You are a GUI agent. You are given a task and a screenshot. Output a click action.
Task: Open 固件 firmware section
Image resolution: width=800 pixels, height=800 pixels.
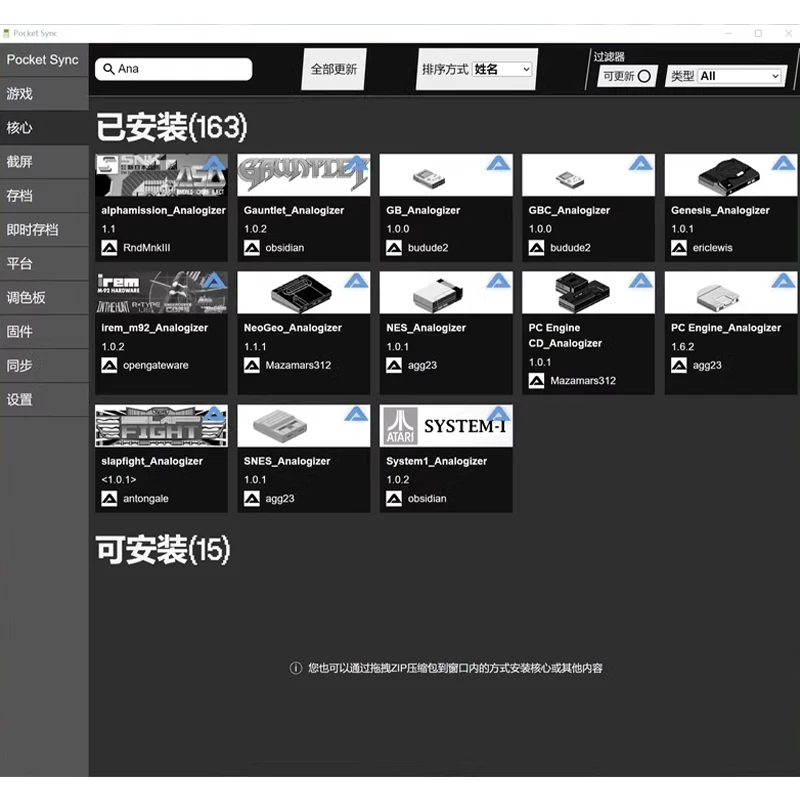click(44, 332)
